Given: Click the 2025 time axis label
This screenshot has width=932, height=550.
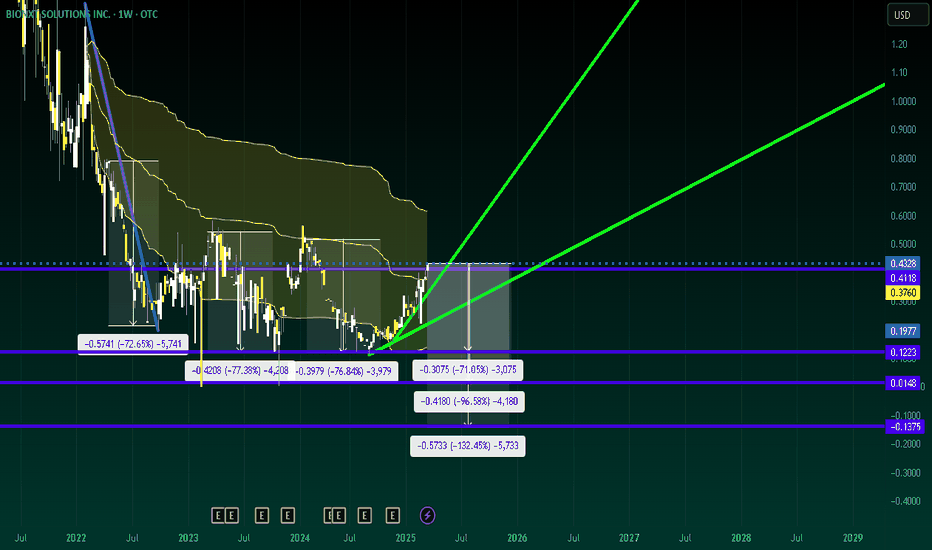Looking at the screenshot, I should click(405, 538).
